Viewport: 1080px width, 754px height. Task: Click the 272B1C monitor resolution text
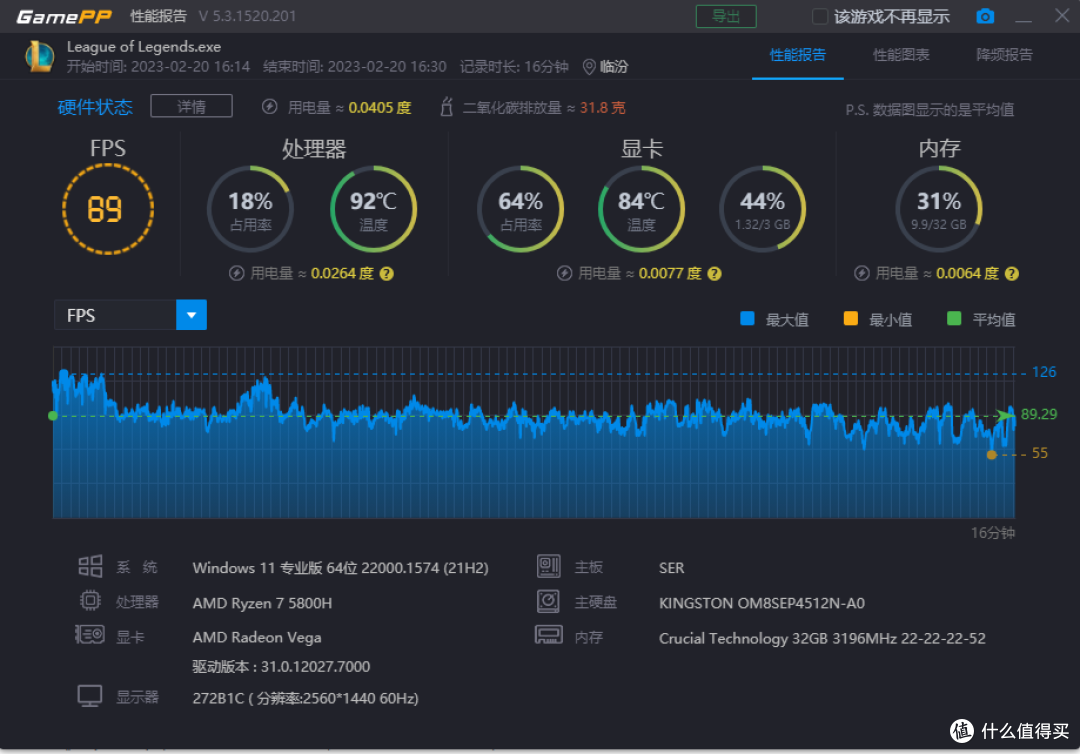[x=306, y=698]
